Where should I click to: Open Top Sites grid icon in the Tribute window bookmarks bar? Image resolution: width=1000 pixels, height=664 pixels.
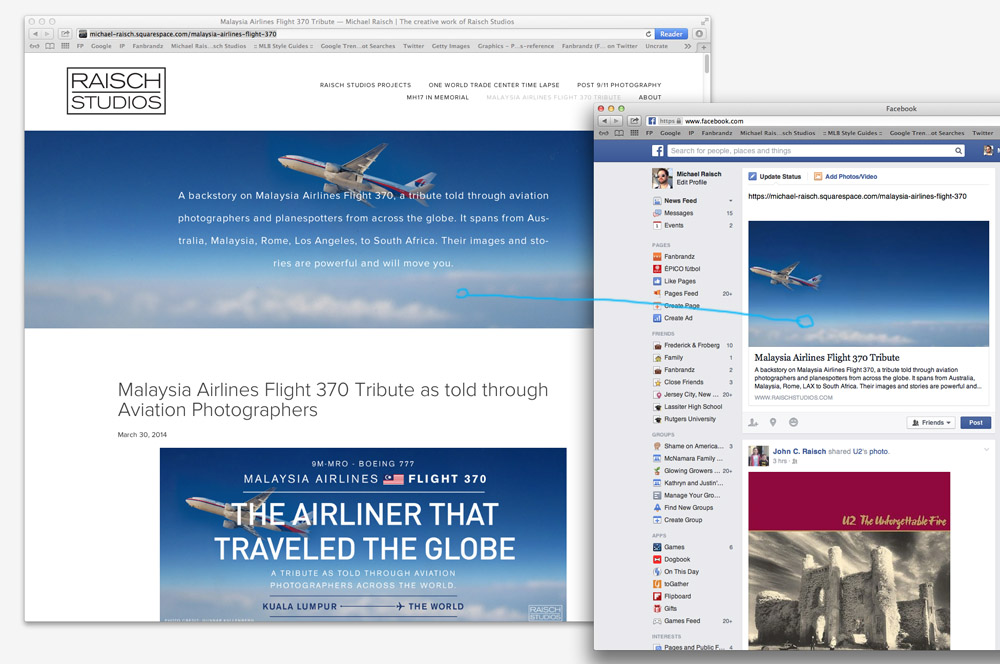click(65, 46)
